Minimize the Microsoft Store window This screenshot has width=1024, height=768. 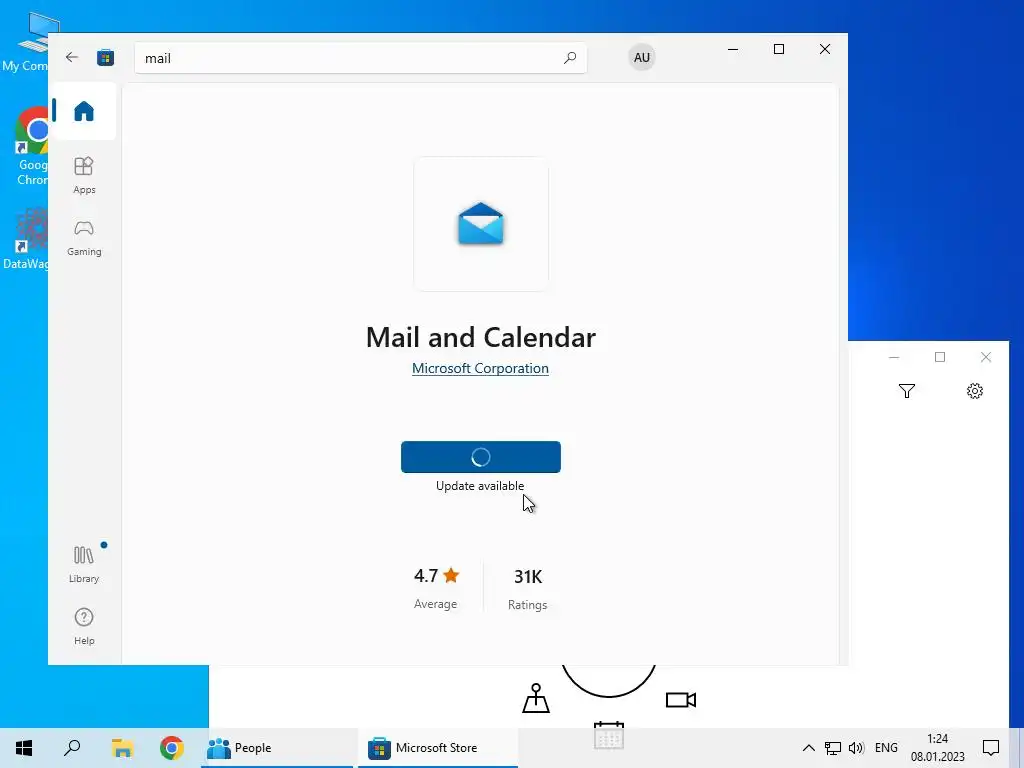coord(733,49)
